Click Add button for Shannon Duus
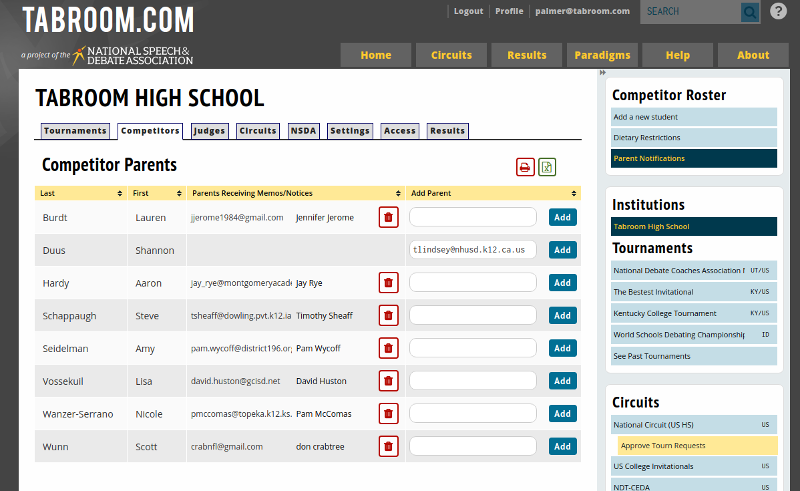This screenshot has height=491, width=800. (562, 250)
